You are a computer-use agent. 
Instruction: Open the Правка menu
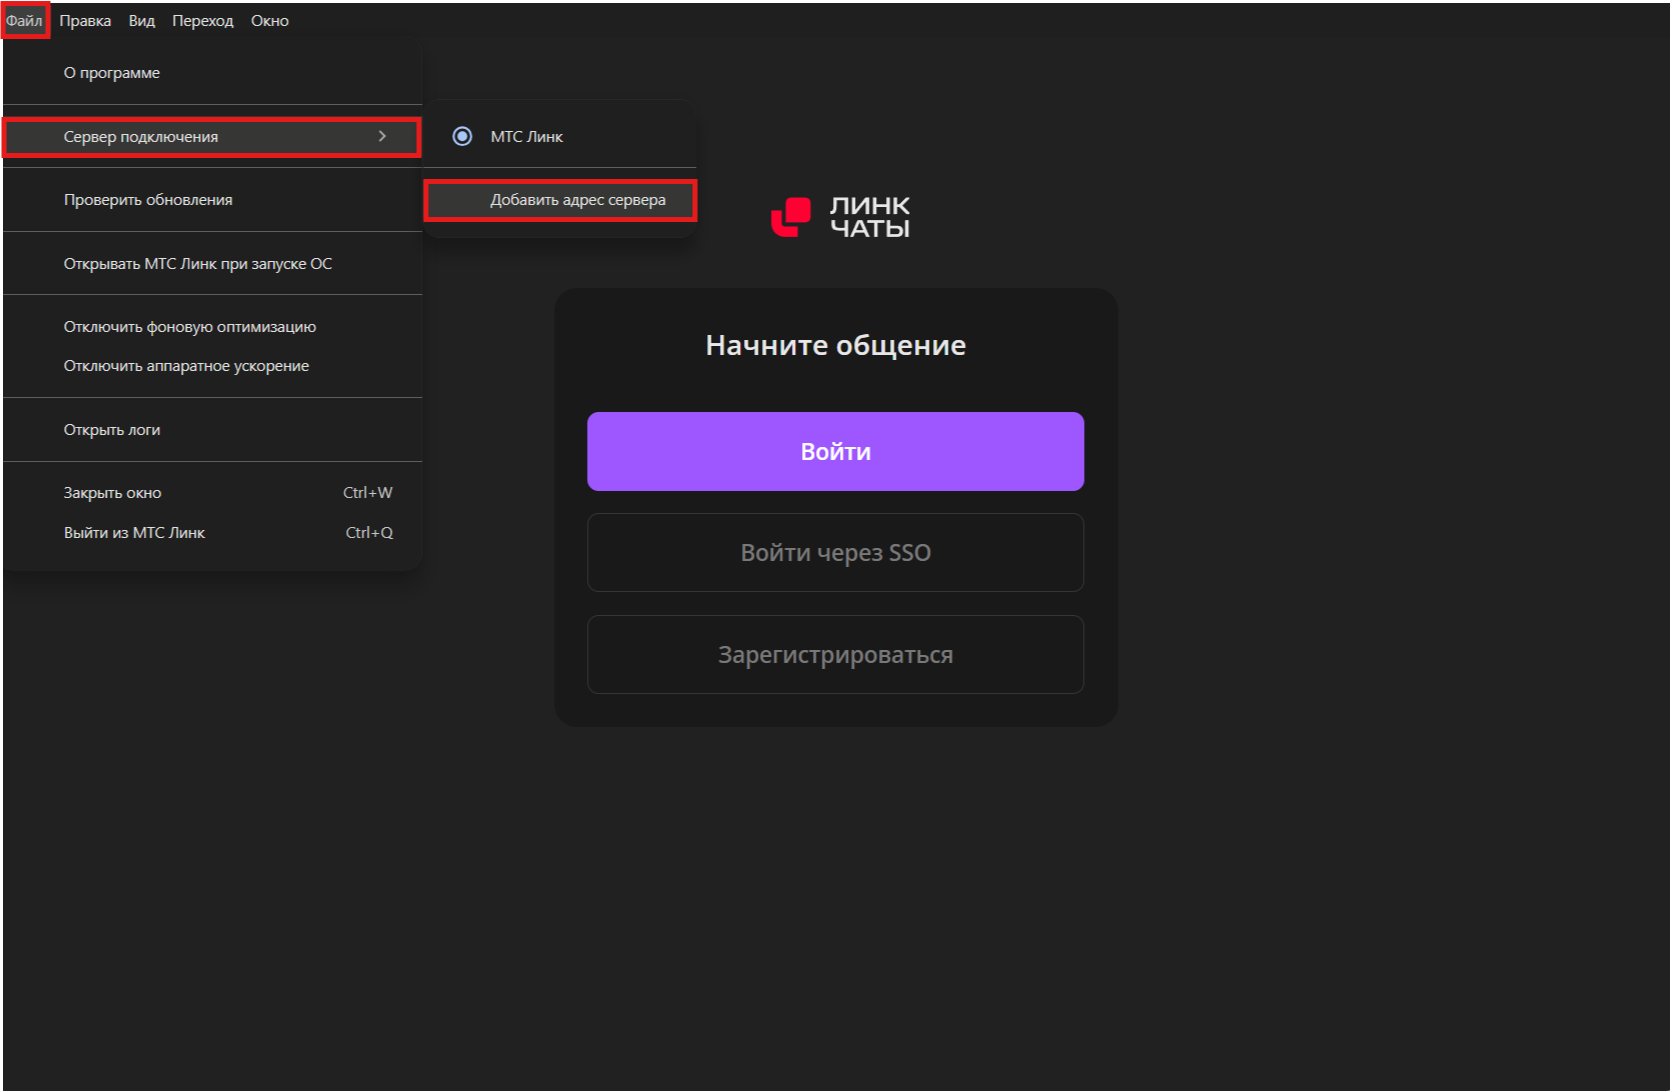[85, 21]
